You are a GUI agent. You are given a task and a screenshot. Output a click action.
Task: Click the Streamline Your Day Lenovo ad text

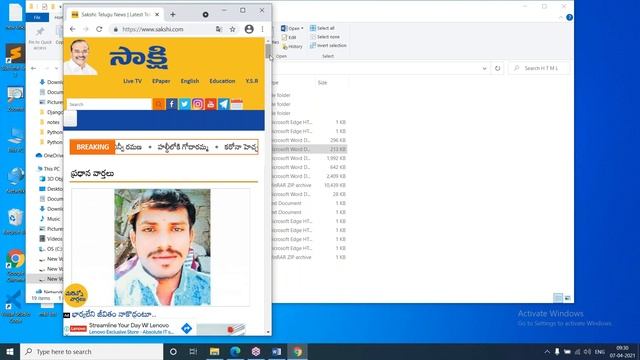(x=129, y=325)
